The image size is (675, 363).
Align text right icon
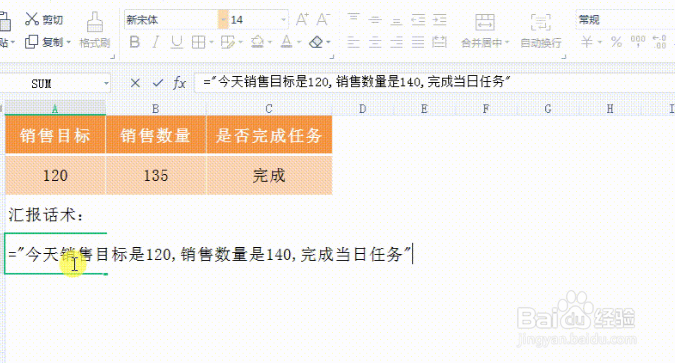(x=396, y=42)
